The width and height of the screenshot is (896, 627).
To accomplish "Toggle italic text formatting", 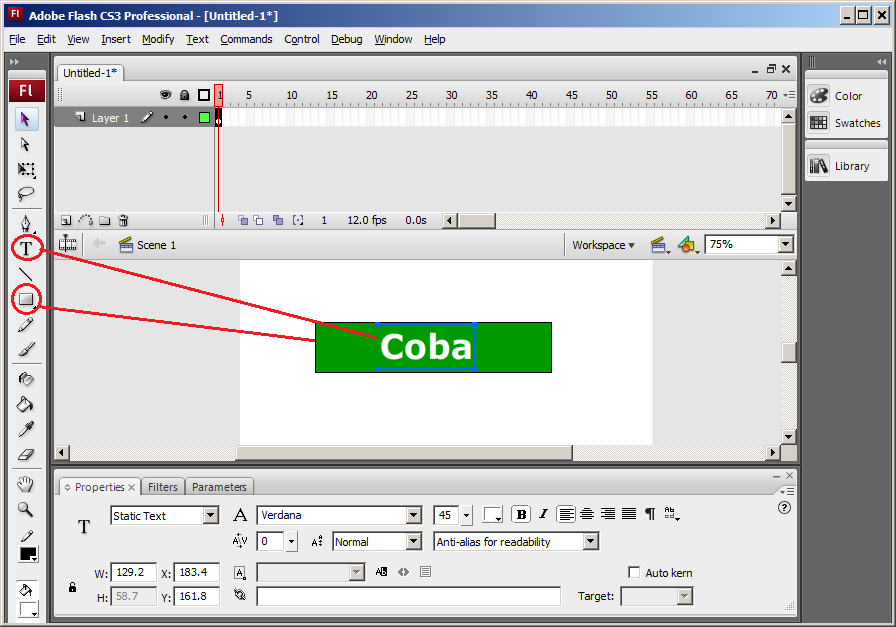I will pyautogui.click(x=542, y=514).
